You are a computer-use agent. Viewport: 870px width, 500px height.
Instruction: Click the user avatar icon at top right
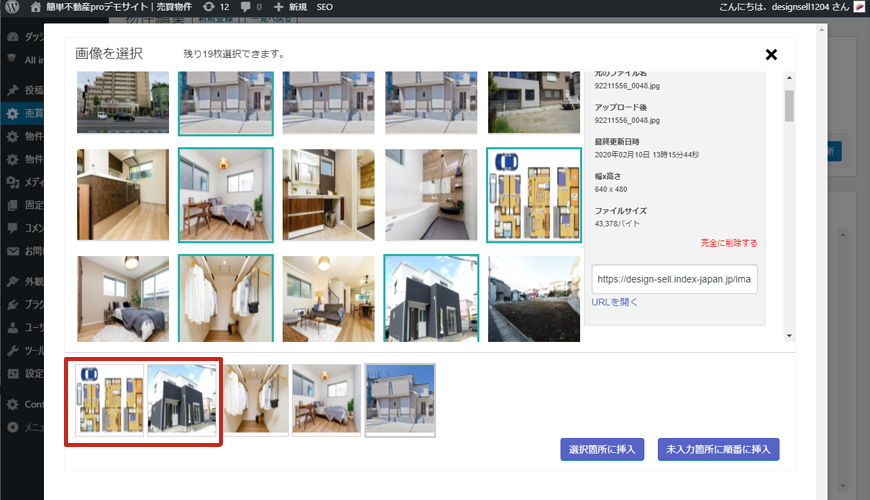859,7
